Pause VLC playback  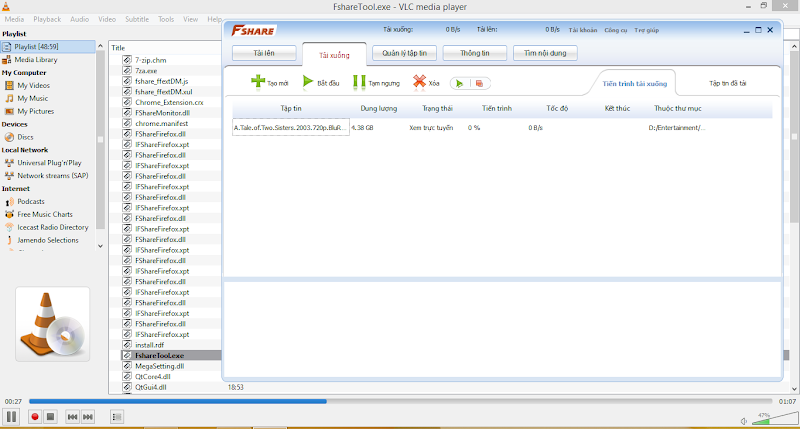(11, 417)
